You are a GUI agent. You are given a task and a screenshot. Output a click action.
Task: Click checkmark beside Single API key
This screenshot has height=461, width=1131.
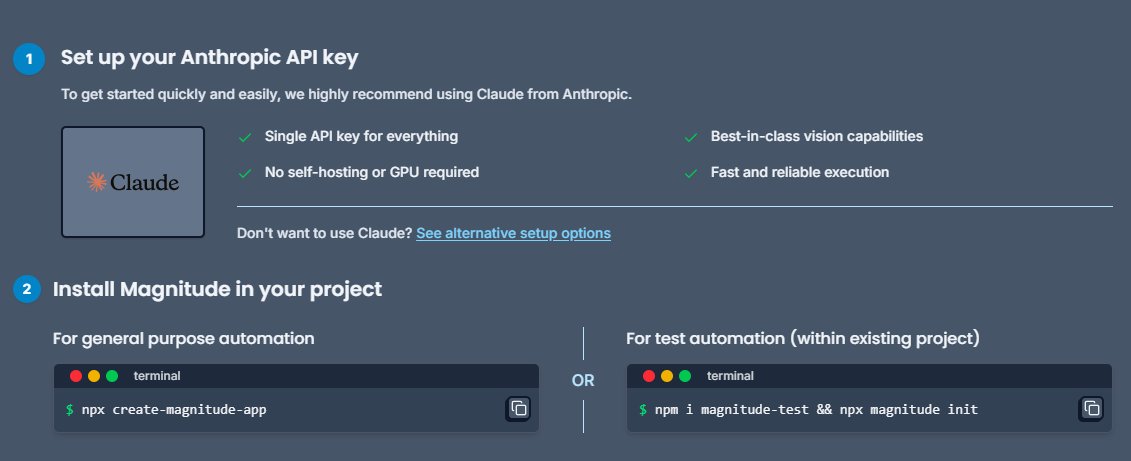(245, 137)
